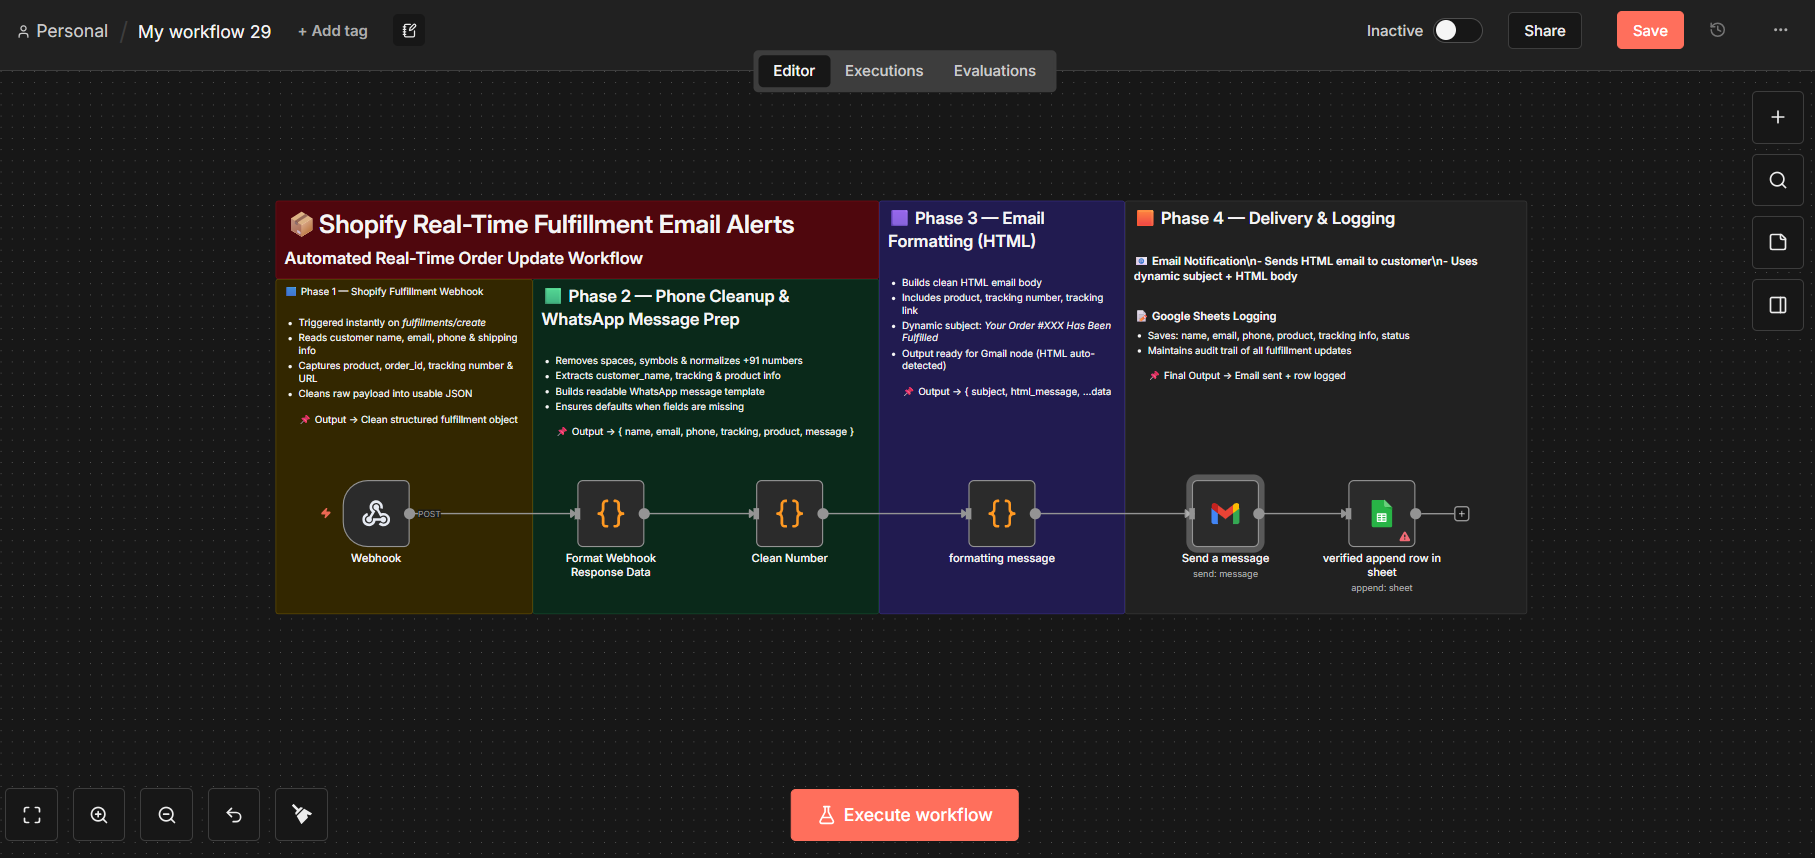
Task: Open the add node plus panel
Action: (1777, 118)
